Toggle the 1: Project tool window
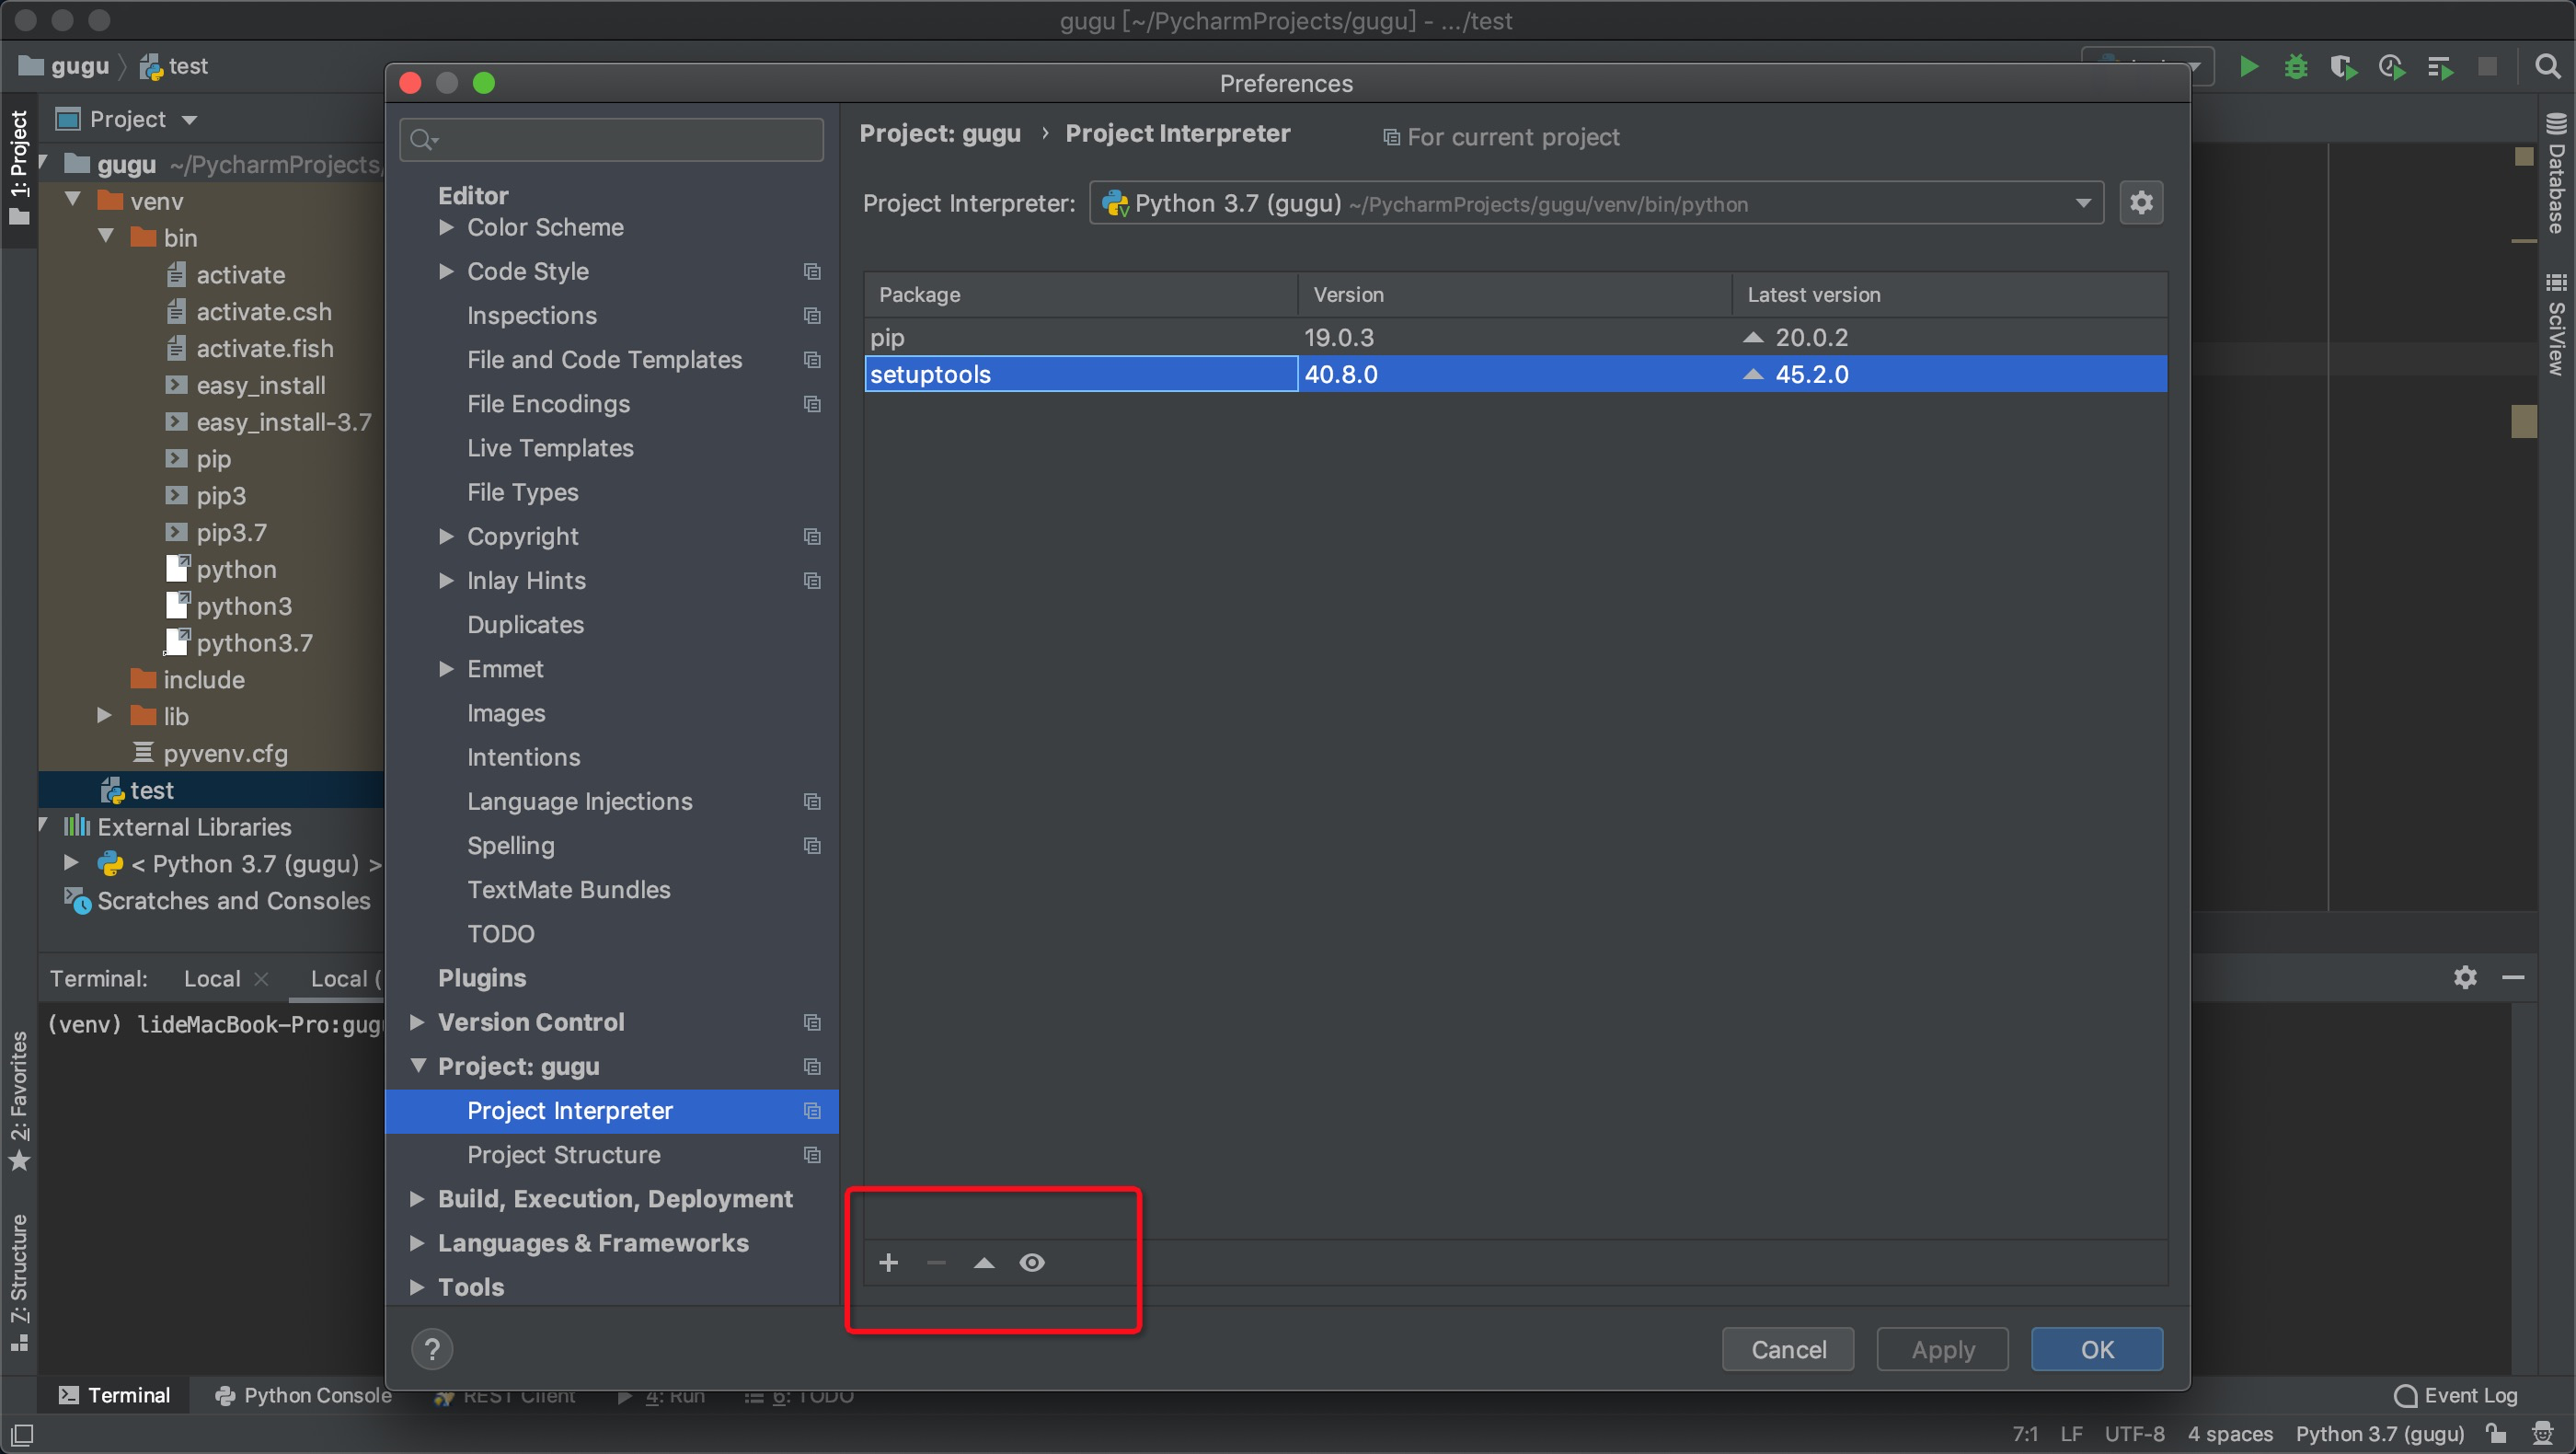Image resolution: width=2576 pixels, height=1454 pixels. (19, 167)
